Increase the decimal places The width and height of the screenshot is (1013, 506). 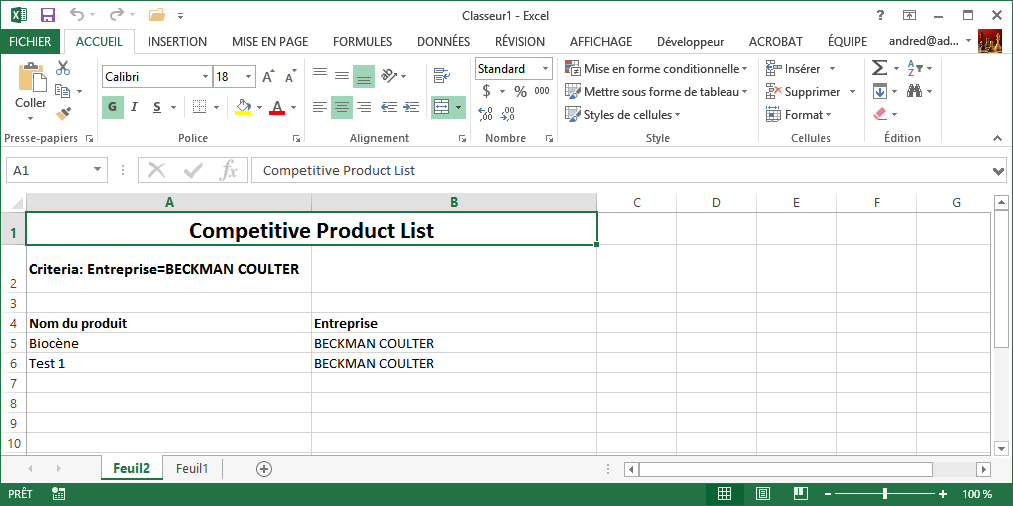point(485,114)
